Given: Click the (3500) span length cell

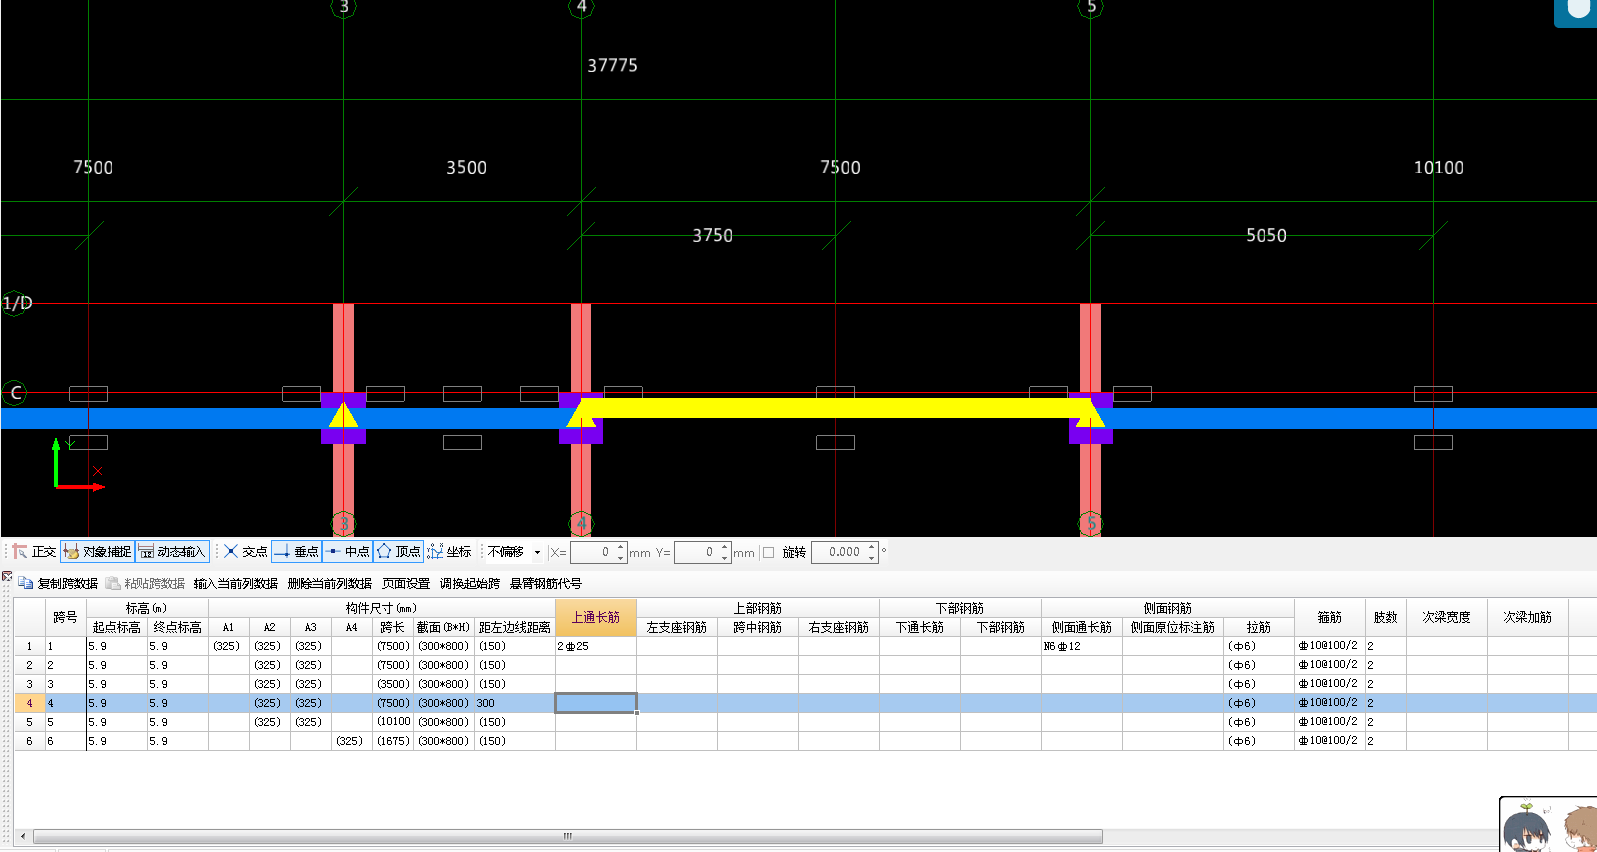Looking at the screenshot, I should (393, 684).
